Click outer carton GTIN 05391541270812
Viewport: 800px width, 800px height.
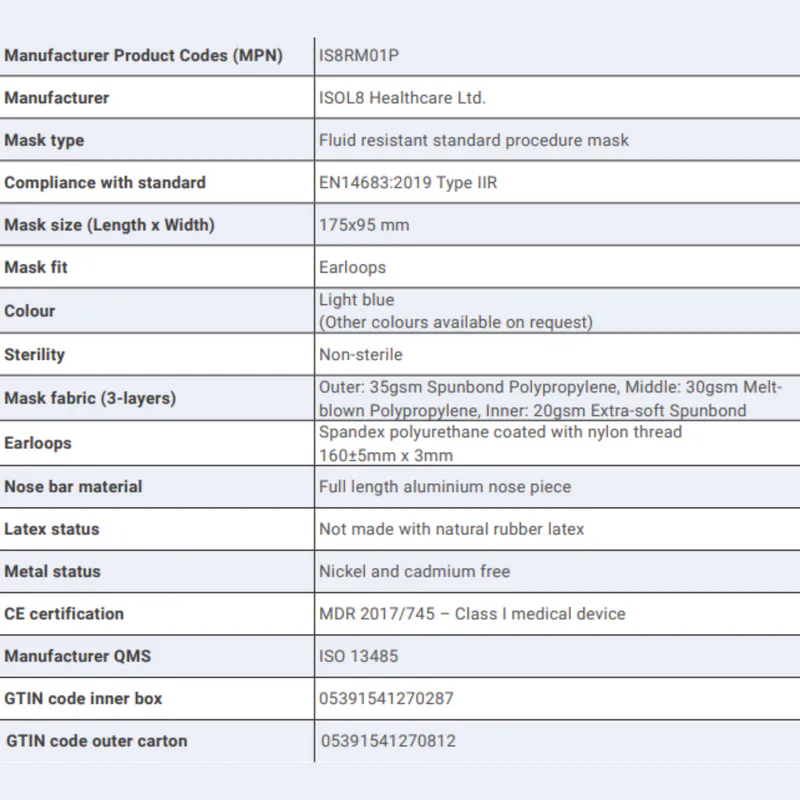389,741
